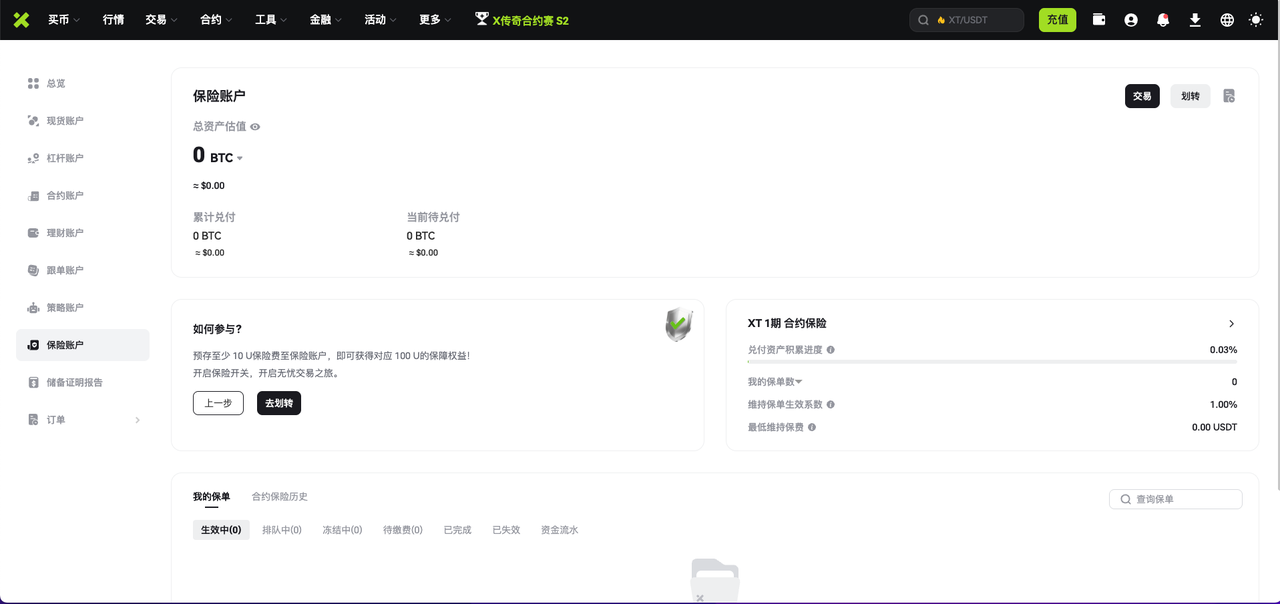Click the XT logo icon

21,20
